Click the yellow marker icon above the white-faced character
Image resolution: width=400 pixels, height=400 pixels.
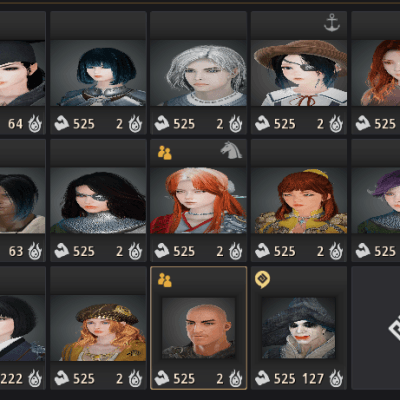click(263, 279)
